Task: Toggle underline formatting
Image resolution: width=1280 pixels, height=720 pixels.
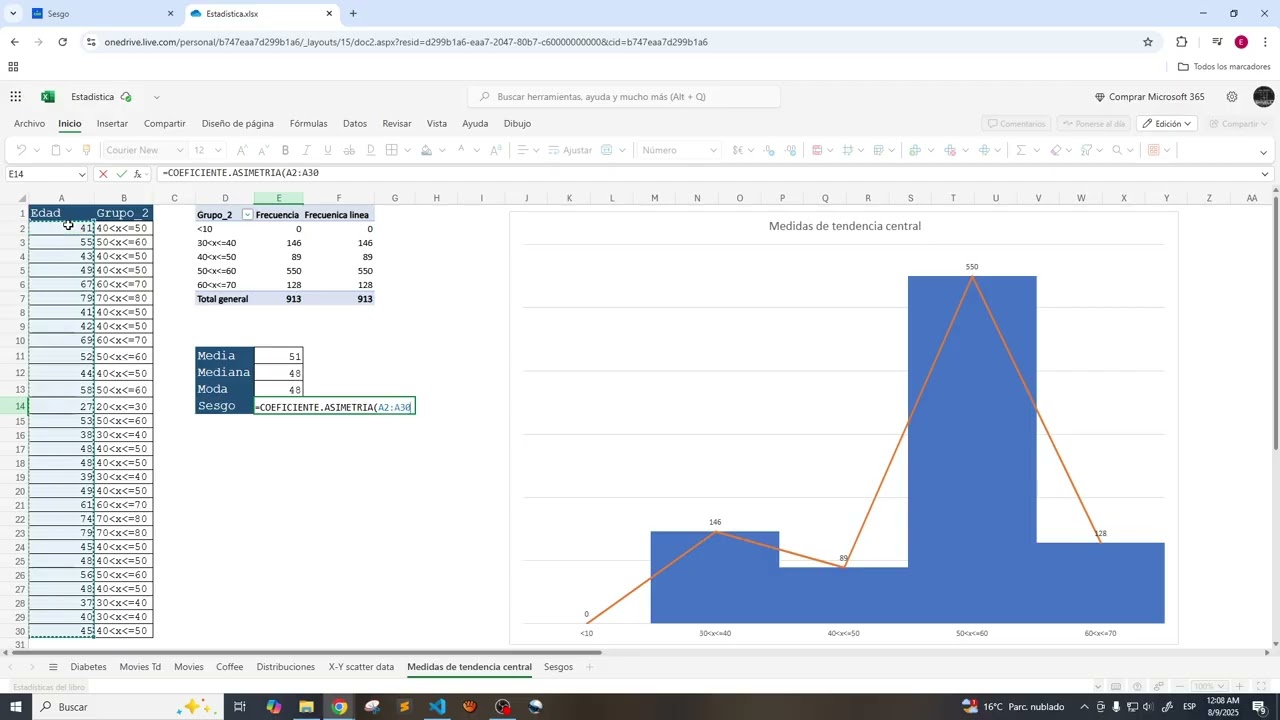Action: (327, 150)
